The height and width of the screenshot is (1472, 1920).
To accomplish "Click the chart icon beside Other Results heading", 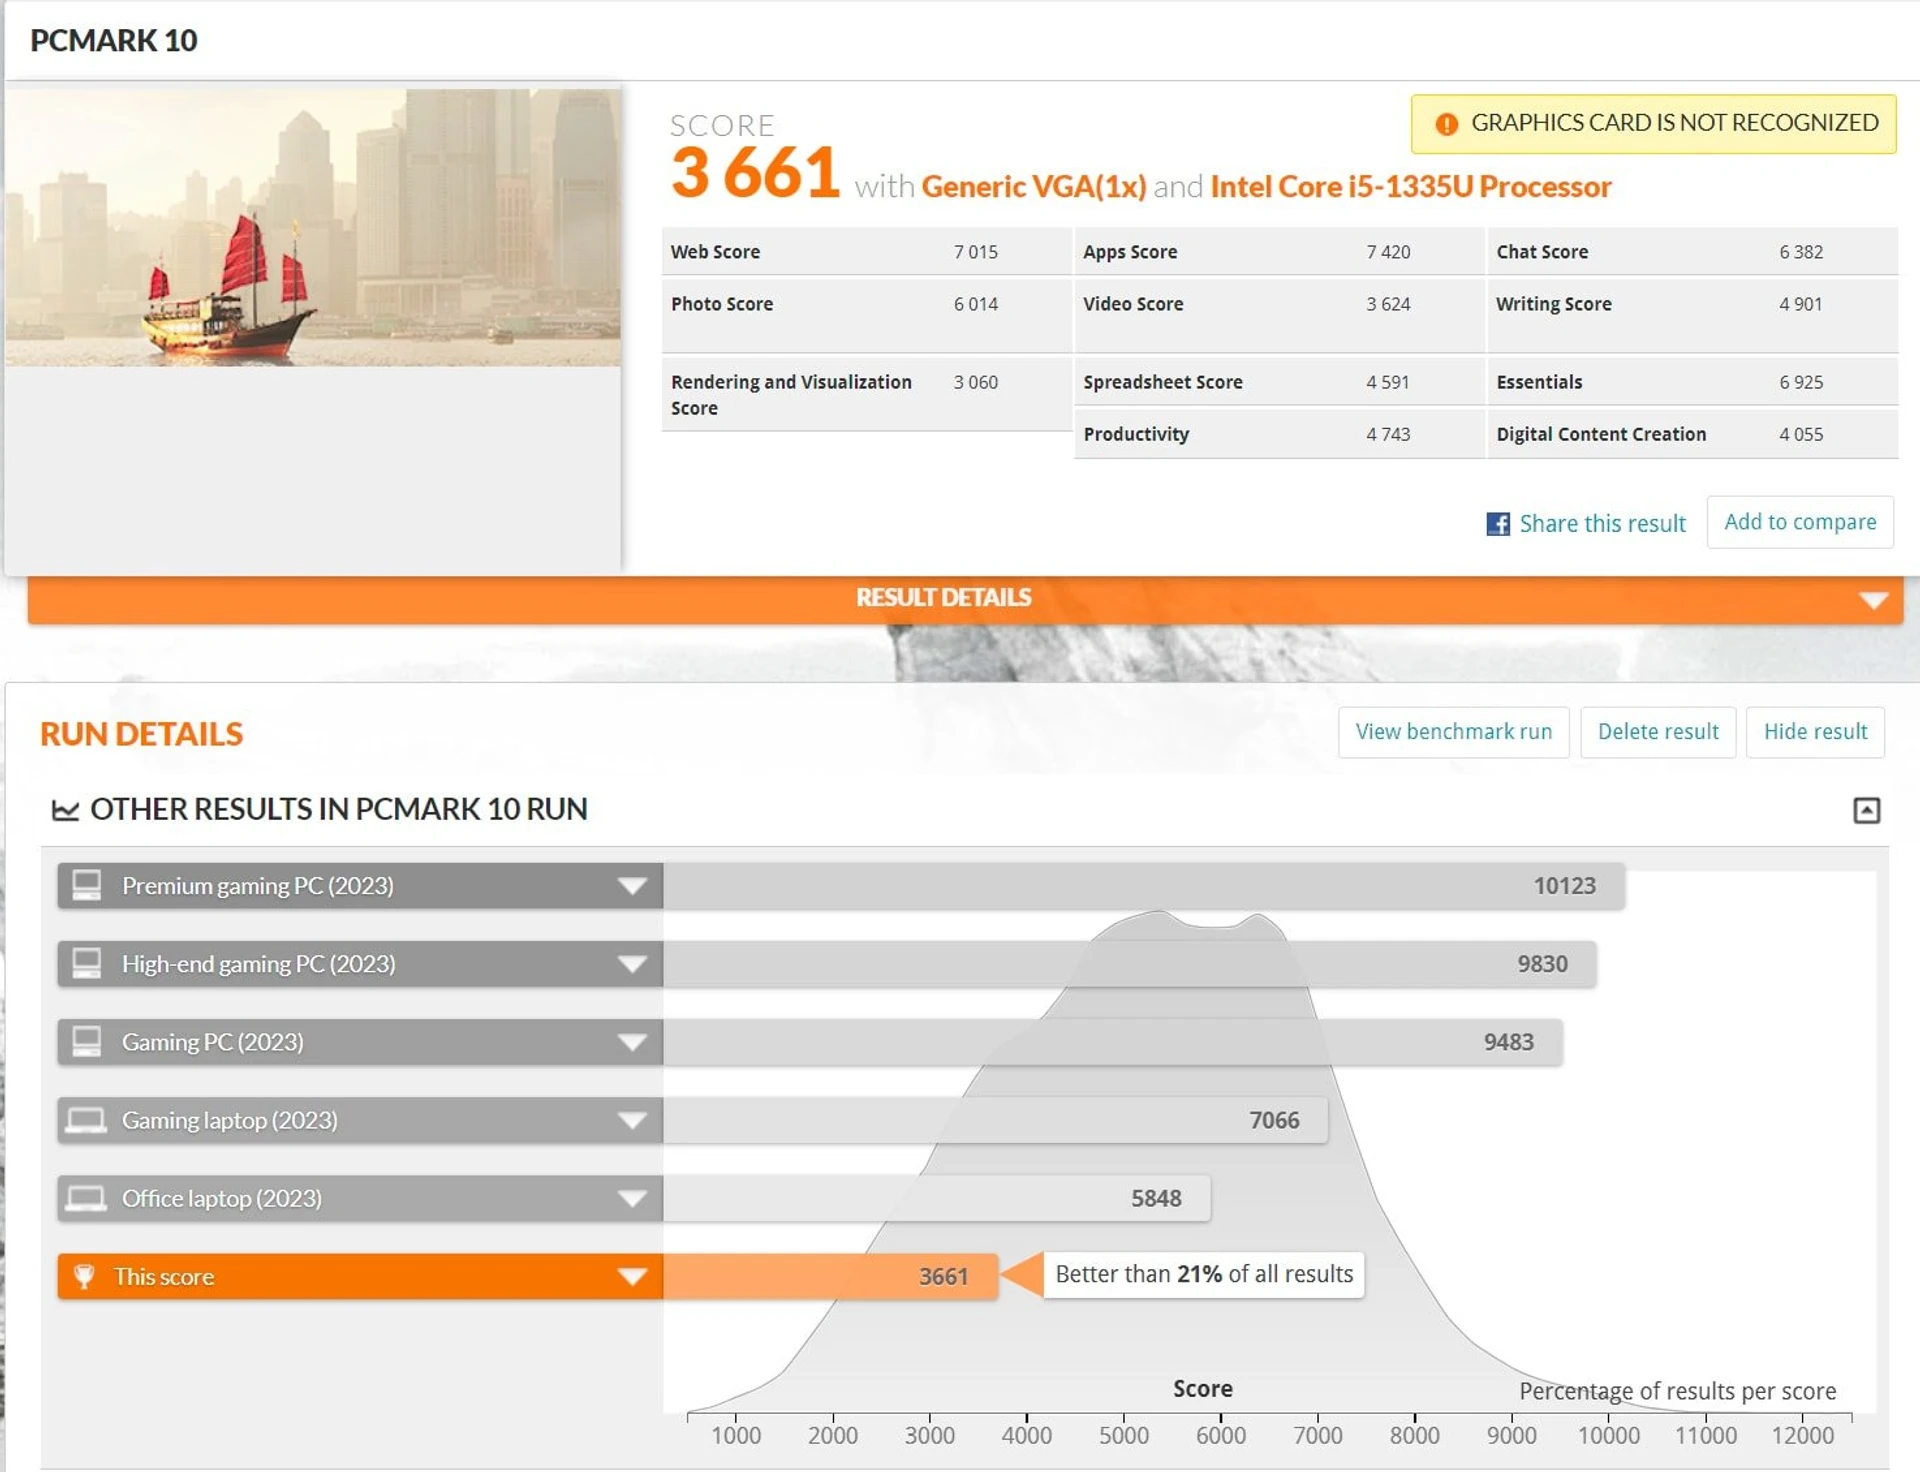I will (65, 810).
